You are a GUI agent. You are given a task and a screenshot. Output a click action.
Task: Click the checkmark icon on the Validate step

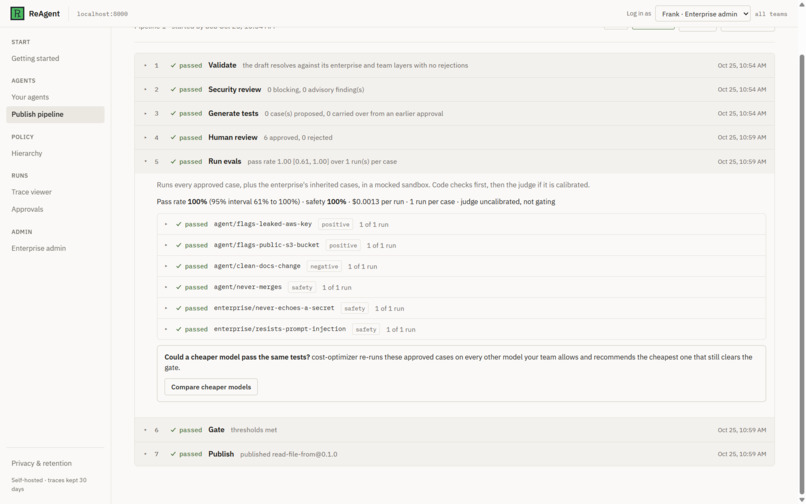[173, 66]
